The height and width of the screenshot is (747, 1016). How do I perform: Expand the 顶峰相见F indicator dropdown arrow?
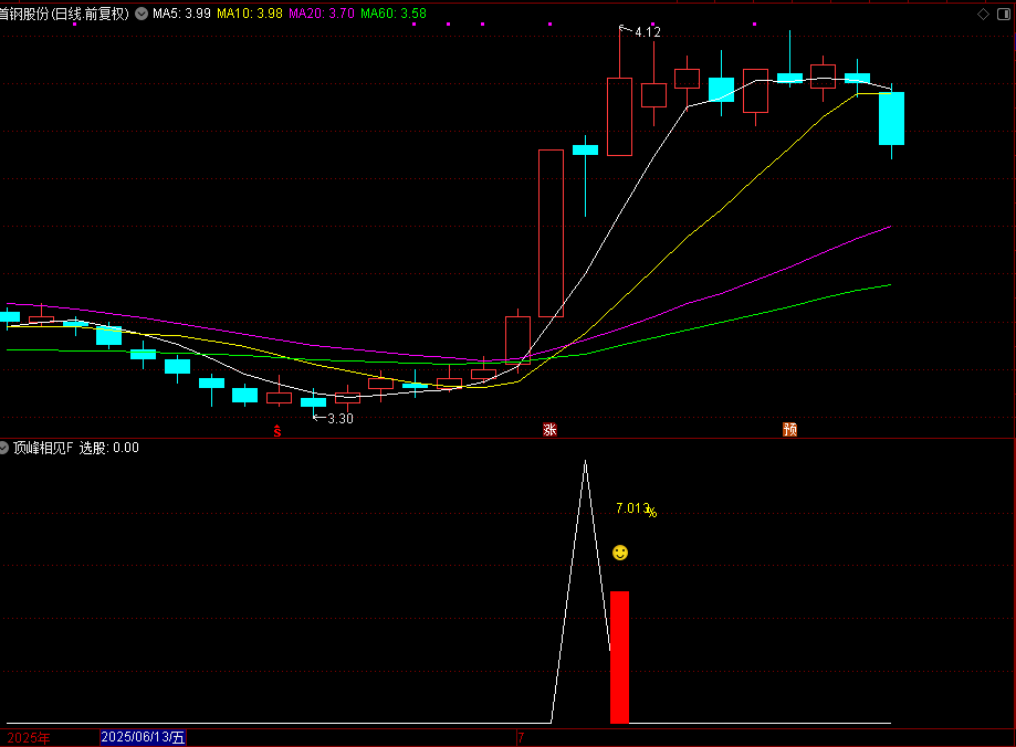[x=4, y=448]
